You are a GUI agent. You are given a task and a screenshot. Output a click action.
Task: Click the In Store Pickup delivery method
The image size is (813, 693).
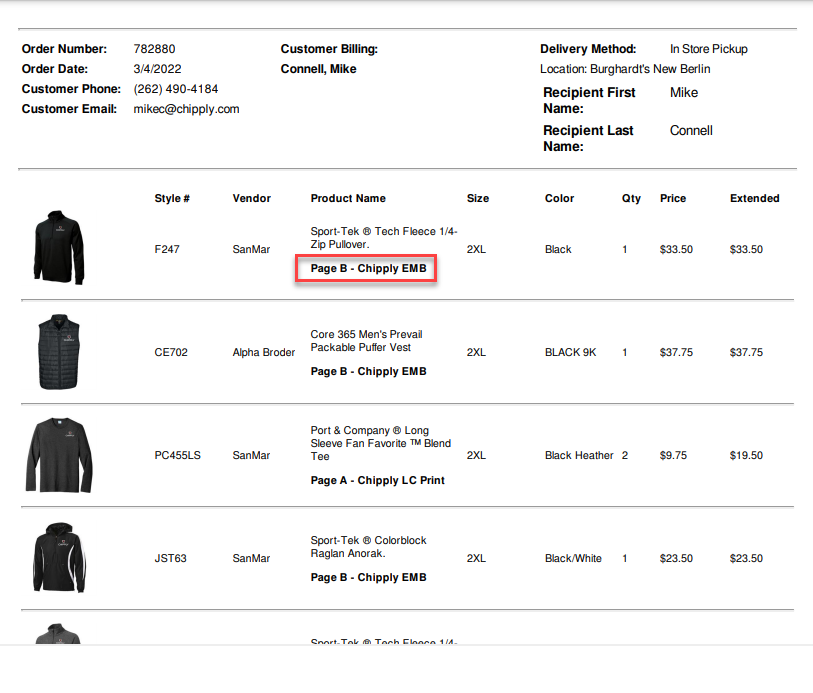click(x=708, y=48)
